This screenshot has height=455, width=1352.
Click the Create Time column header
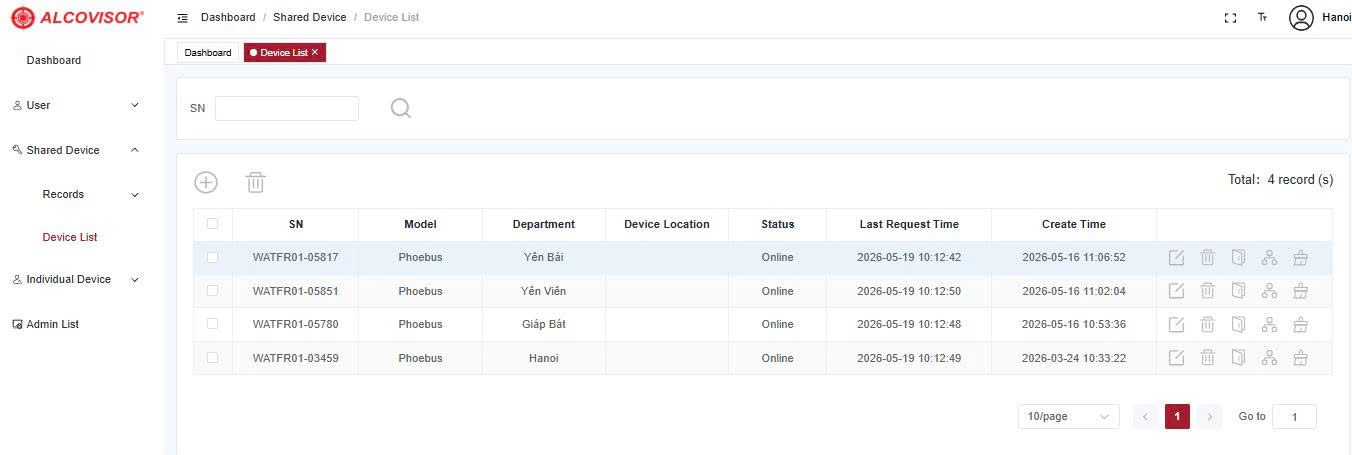point(1074,224)
